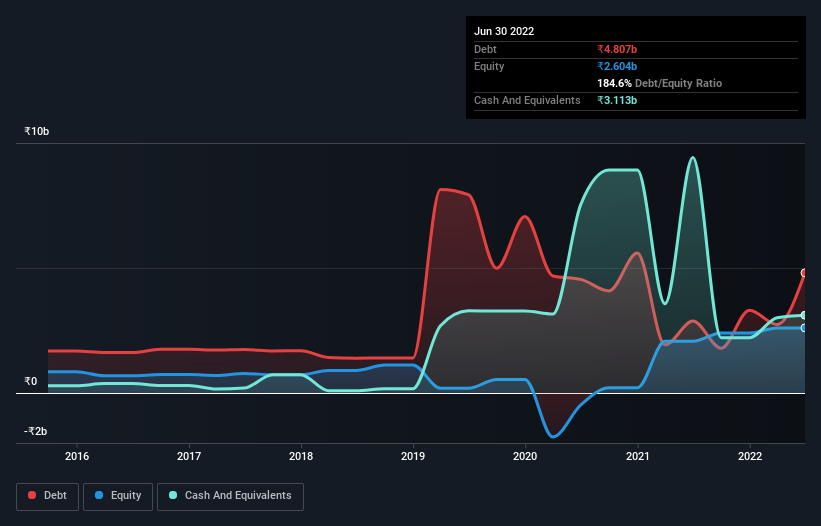Click the Debt label in tooltip
Screen dimensions: 821x526
(485, 49)
